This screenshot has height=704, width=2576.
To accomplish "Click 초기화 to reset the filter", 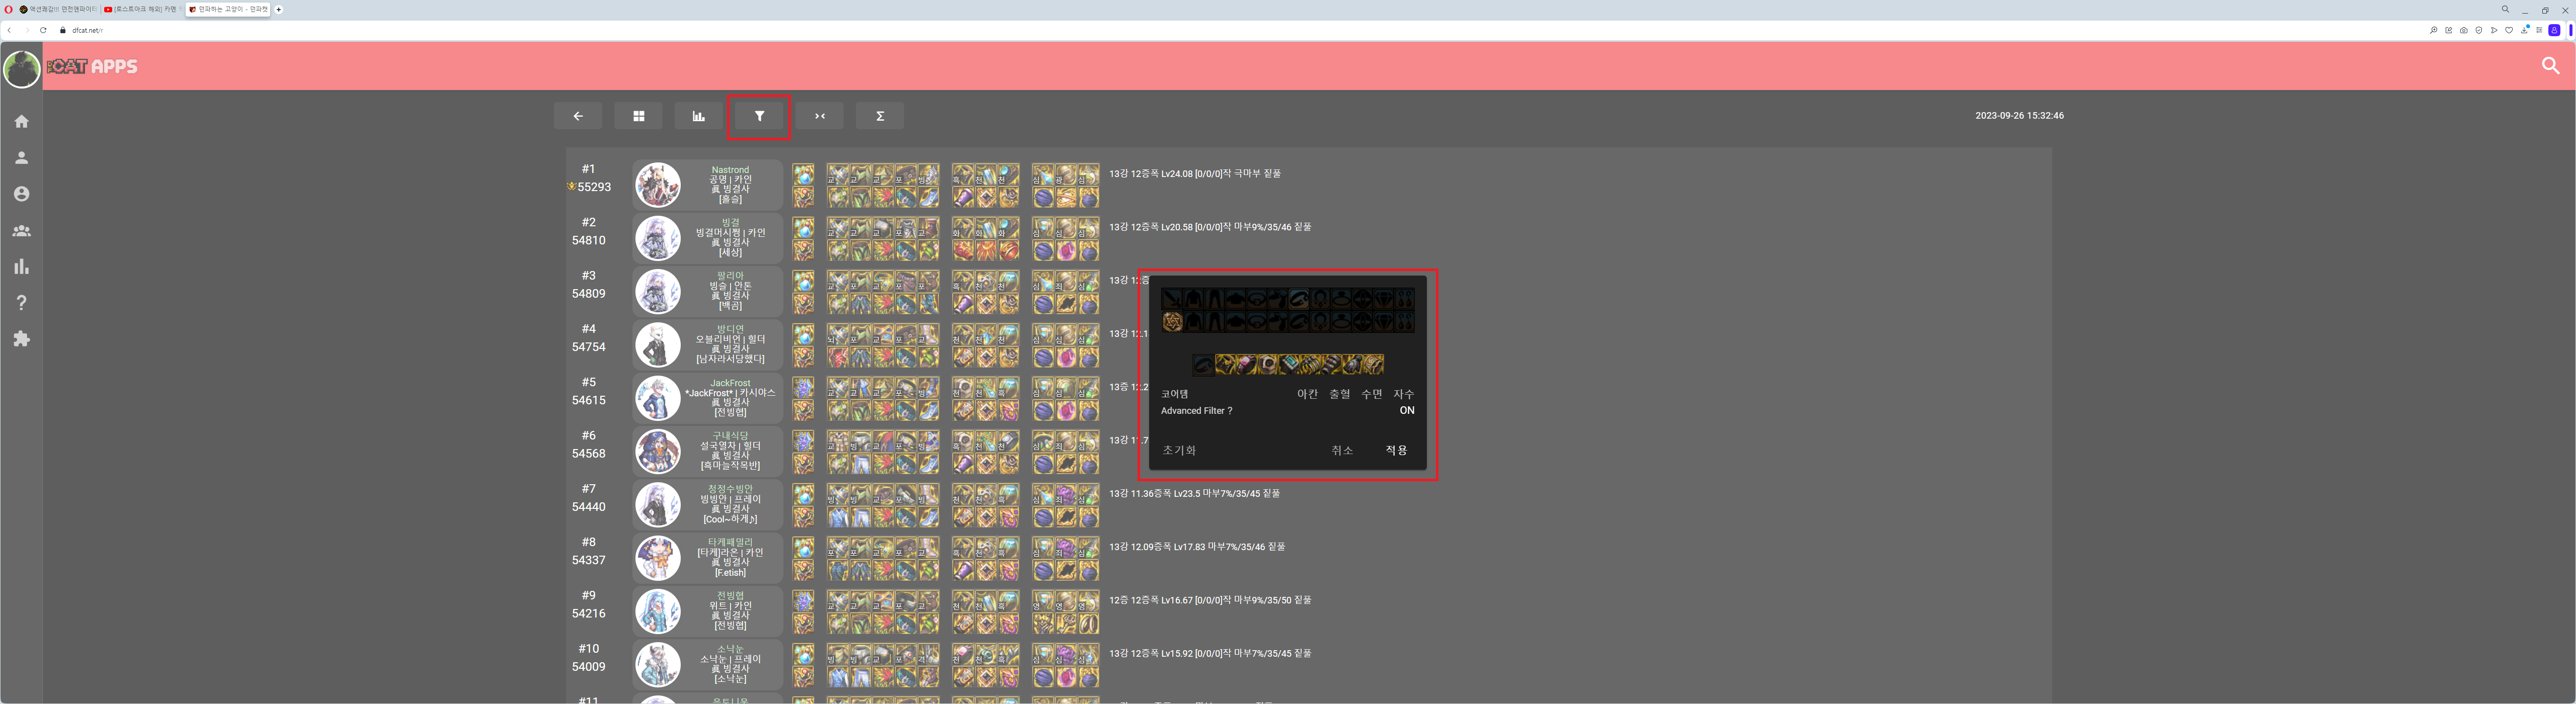I will pyautogui.click(x=1179, y=450).
